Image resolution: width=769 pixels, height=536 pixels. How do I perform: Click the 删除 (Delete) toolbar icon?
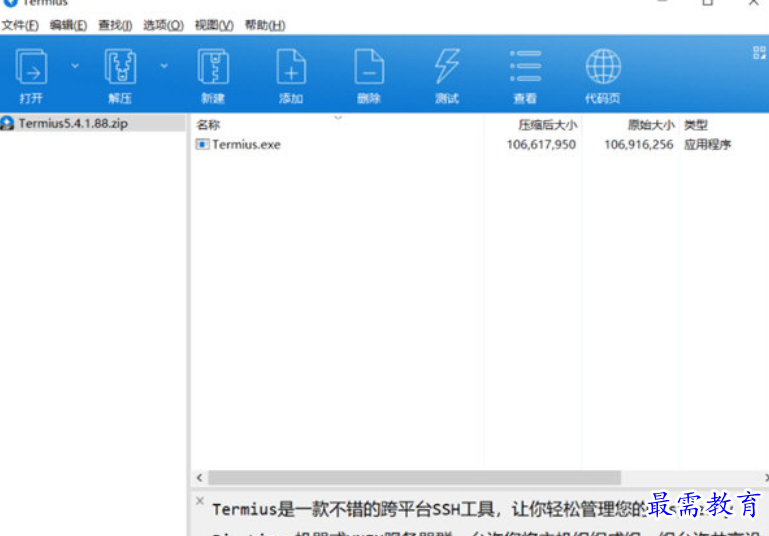coord(369,68)
